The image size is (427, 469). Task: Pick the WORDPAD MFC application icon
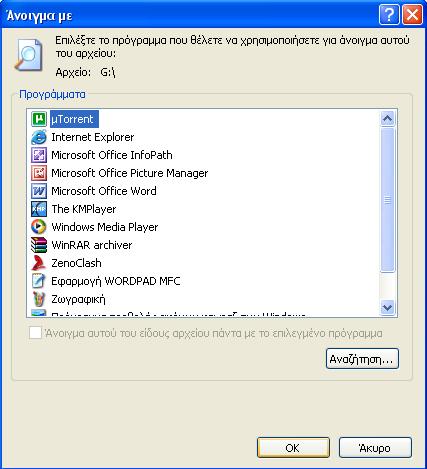(39, 281)
